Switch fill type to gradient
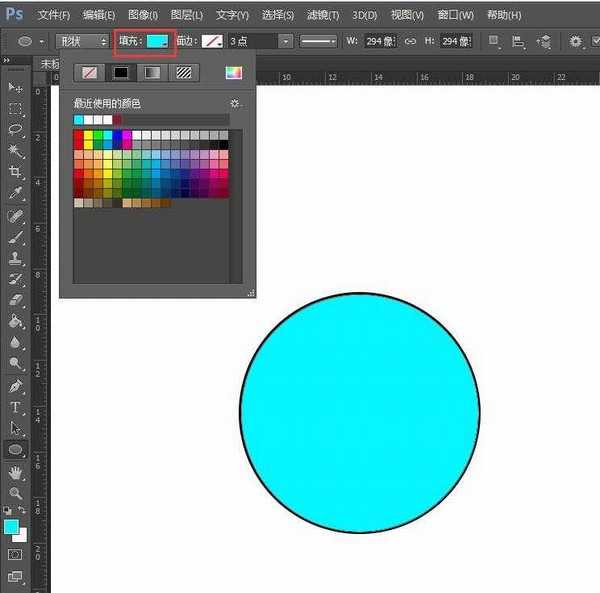Viewport: 600px width, 593px height. coord(152,72)
